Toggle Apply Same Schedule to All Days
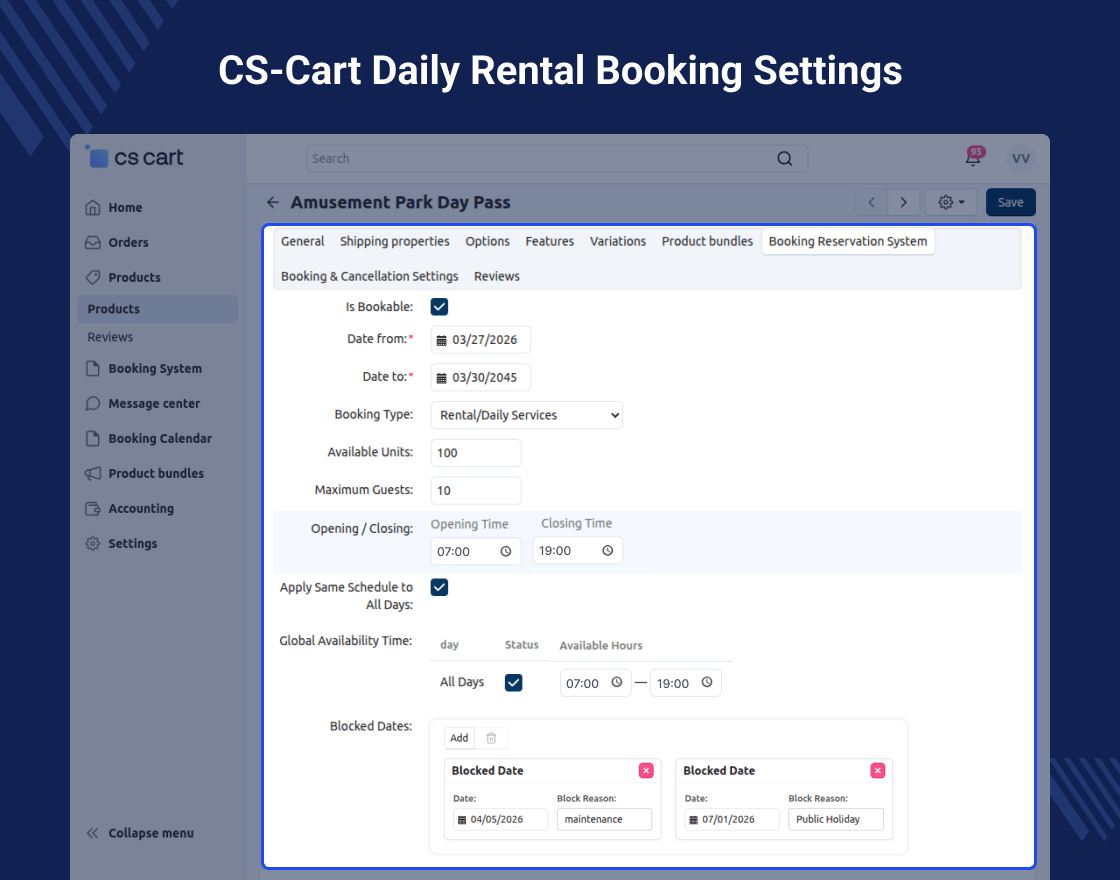The height and width of the screenshot is (880, 1120). [x=439, y=587]
